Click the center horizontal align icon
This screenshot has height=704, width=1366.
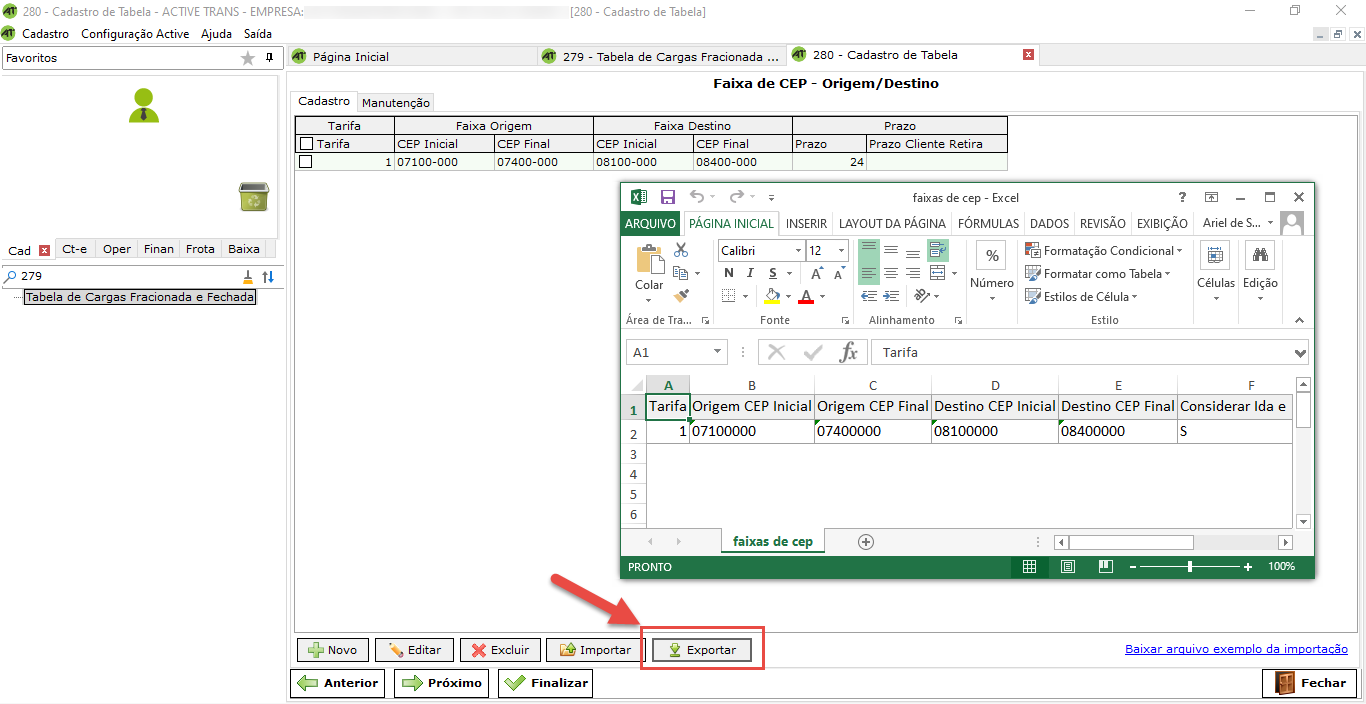890,273
